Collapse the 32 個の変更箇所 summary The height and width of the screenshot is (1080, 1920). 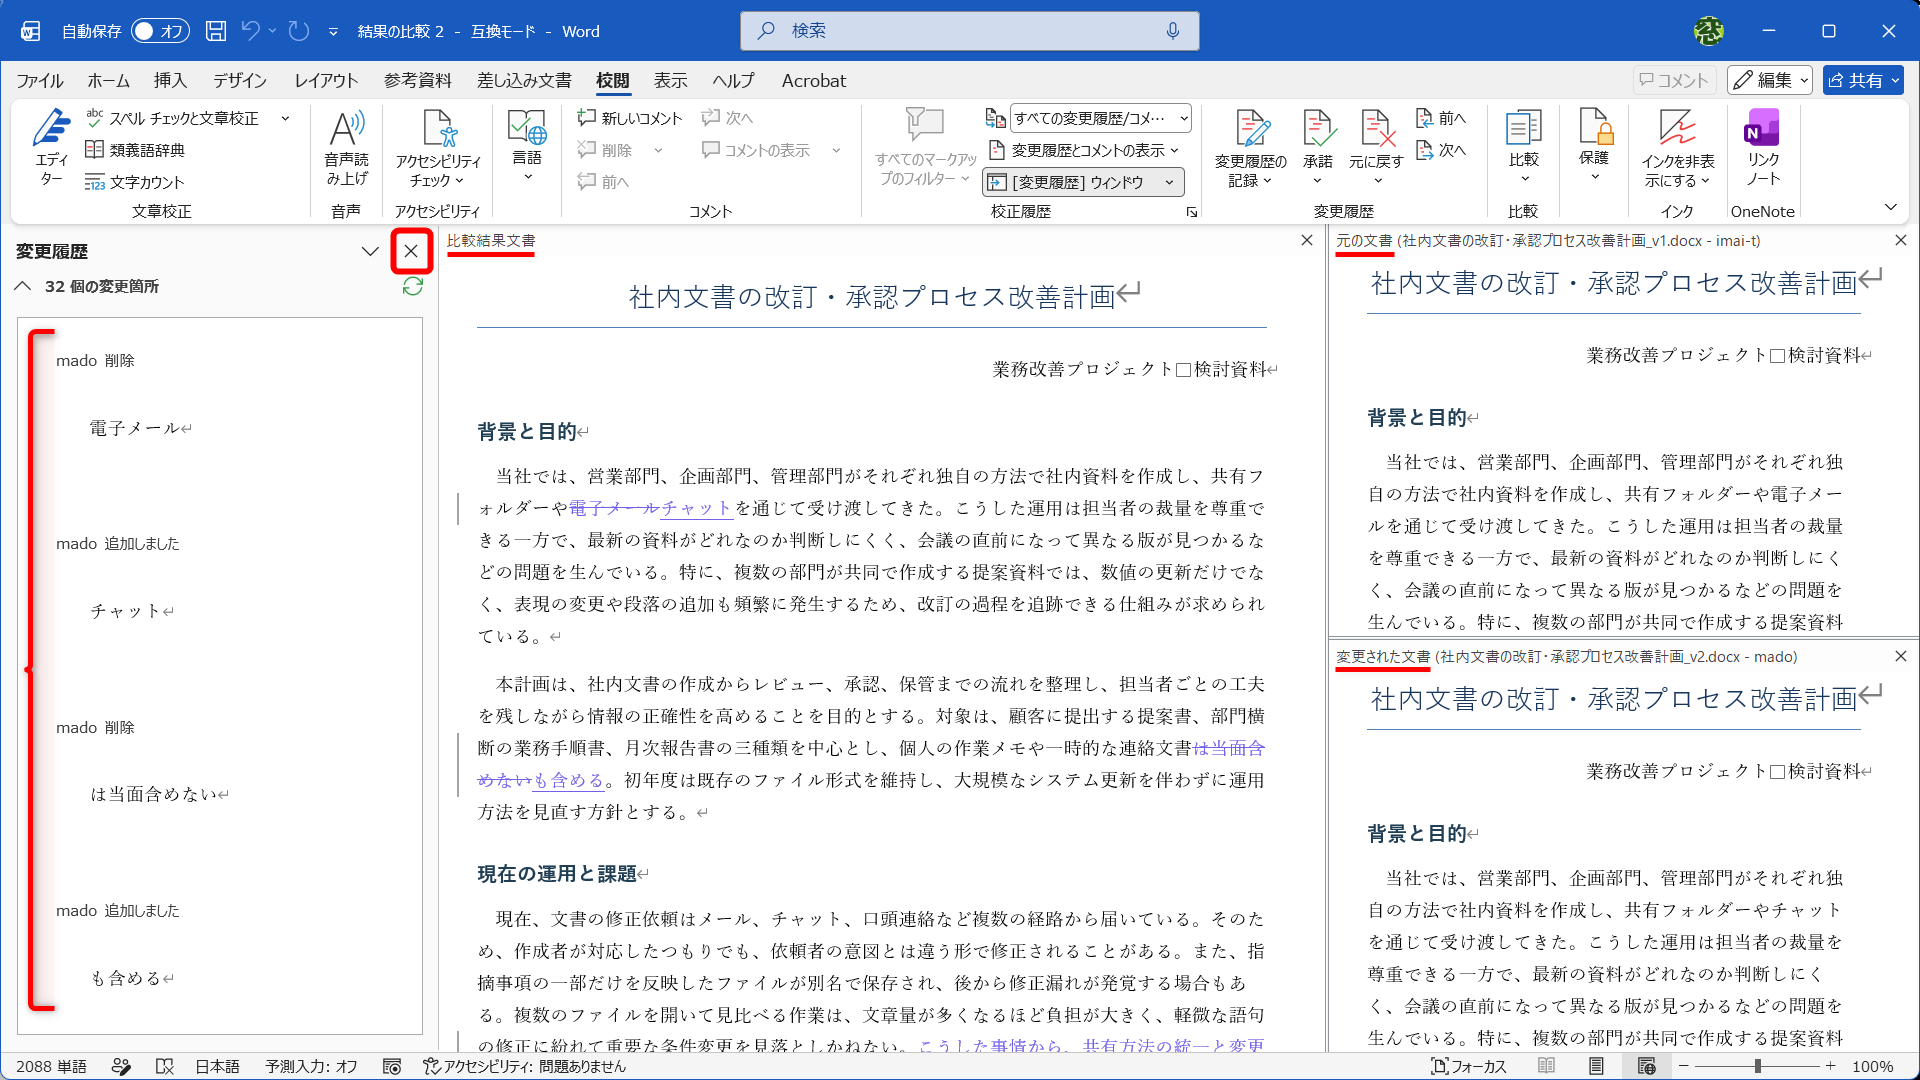[23, 286]
